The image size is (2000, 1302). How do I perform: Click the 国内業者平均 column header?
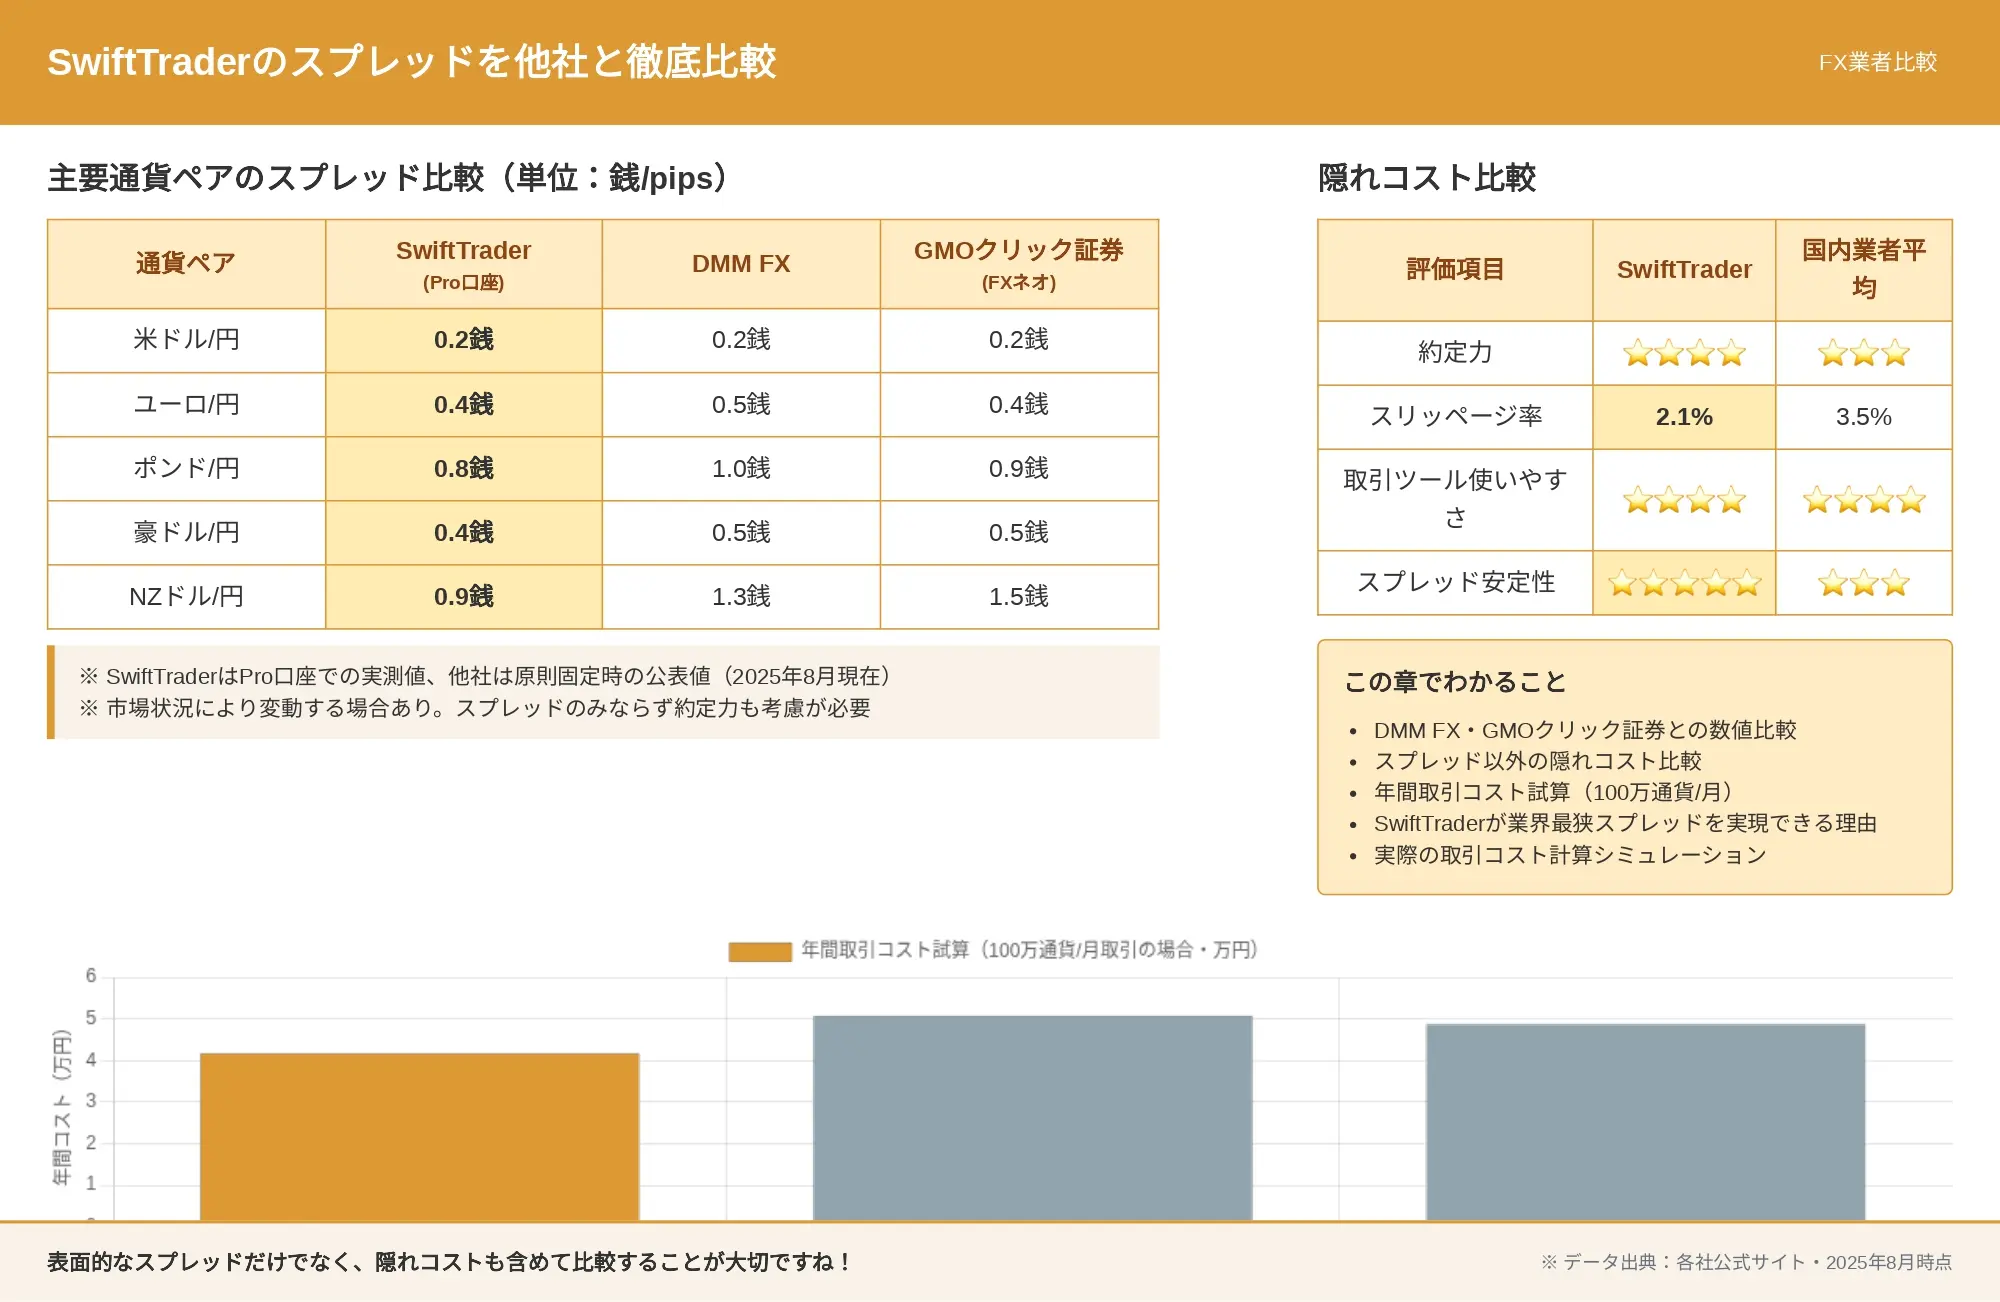(x=1864, y=270)
